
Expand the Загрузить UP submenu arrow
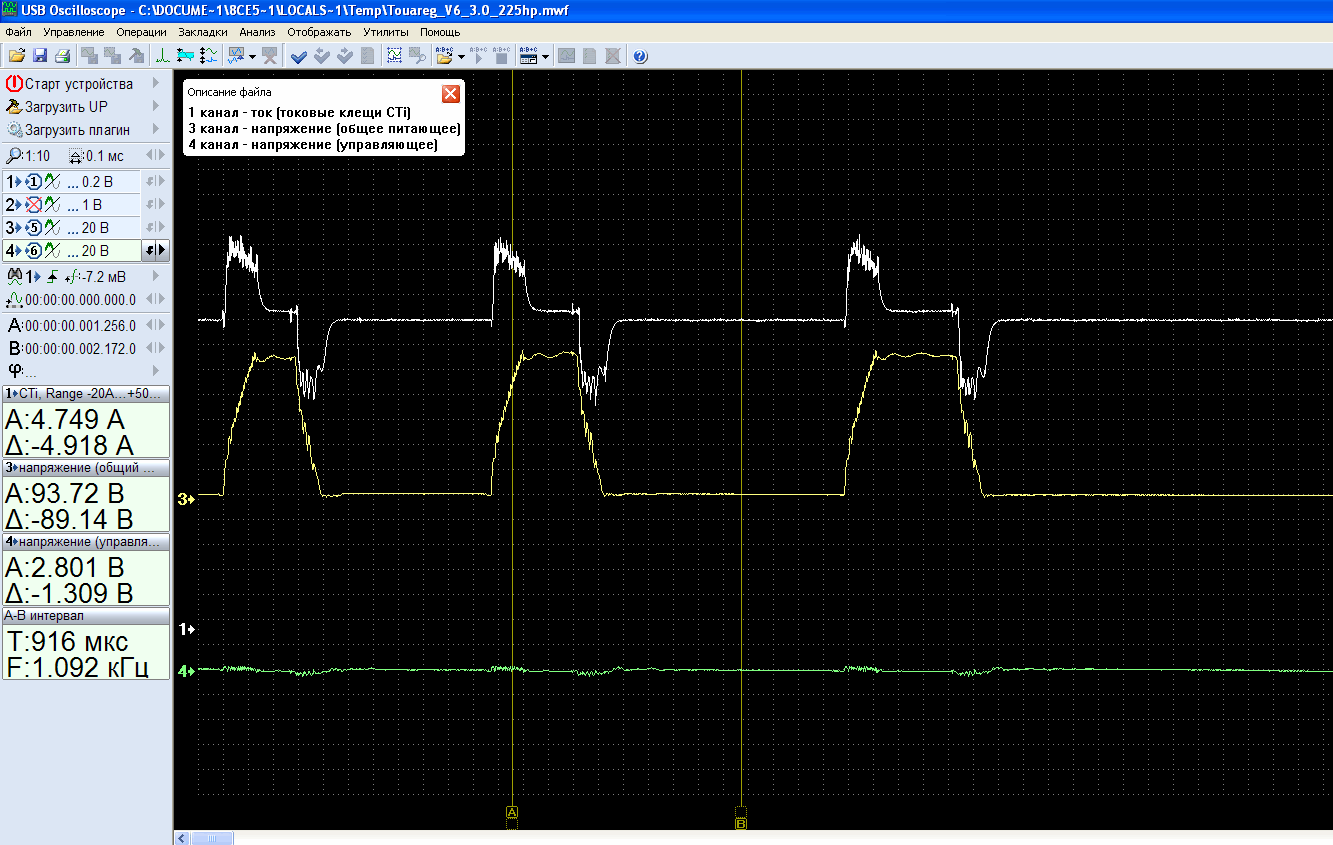(155, 107)
